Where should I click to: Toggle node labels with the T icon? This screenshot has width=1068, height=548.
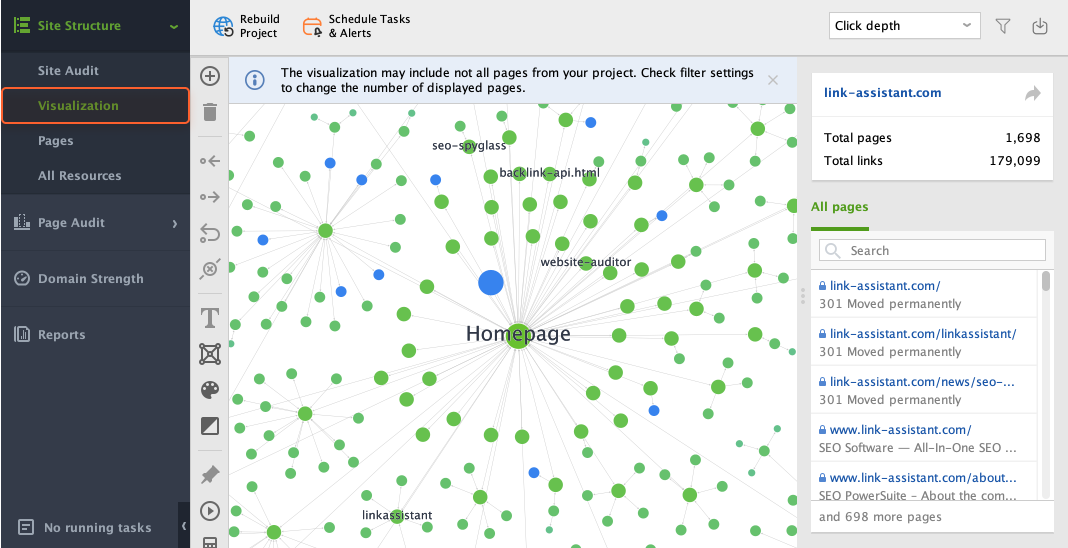(x=210, y=318)
